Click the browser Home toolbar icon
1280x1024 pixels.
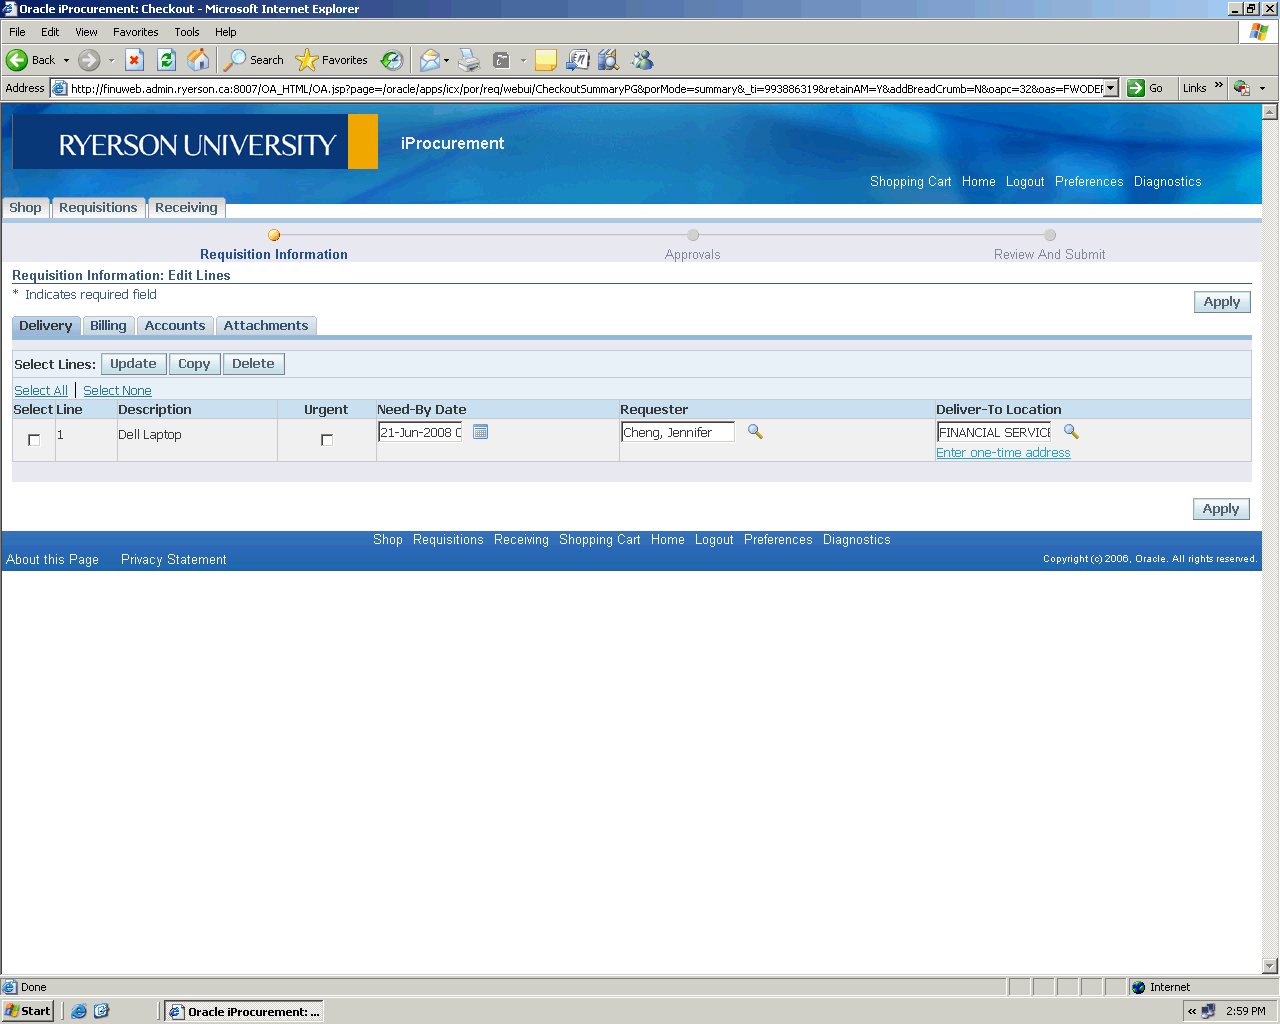199,60
